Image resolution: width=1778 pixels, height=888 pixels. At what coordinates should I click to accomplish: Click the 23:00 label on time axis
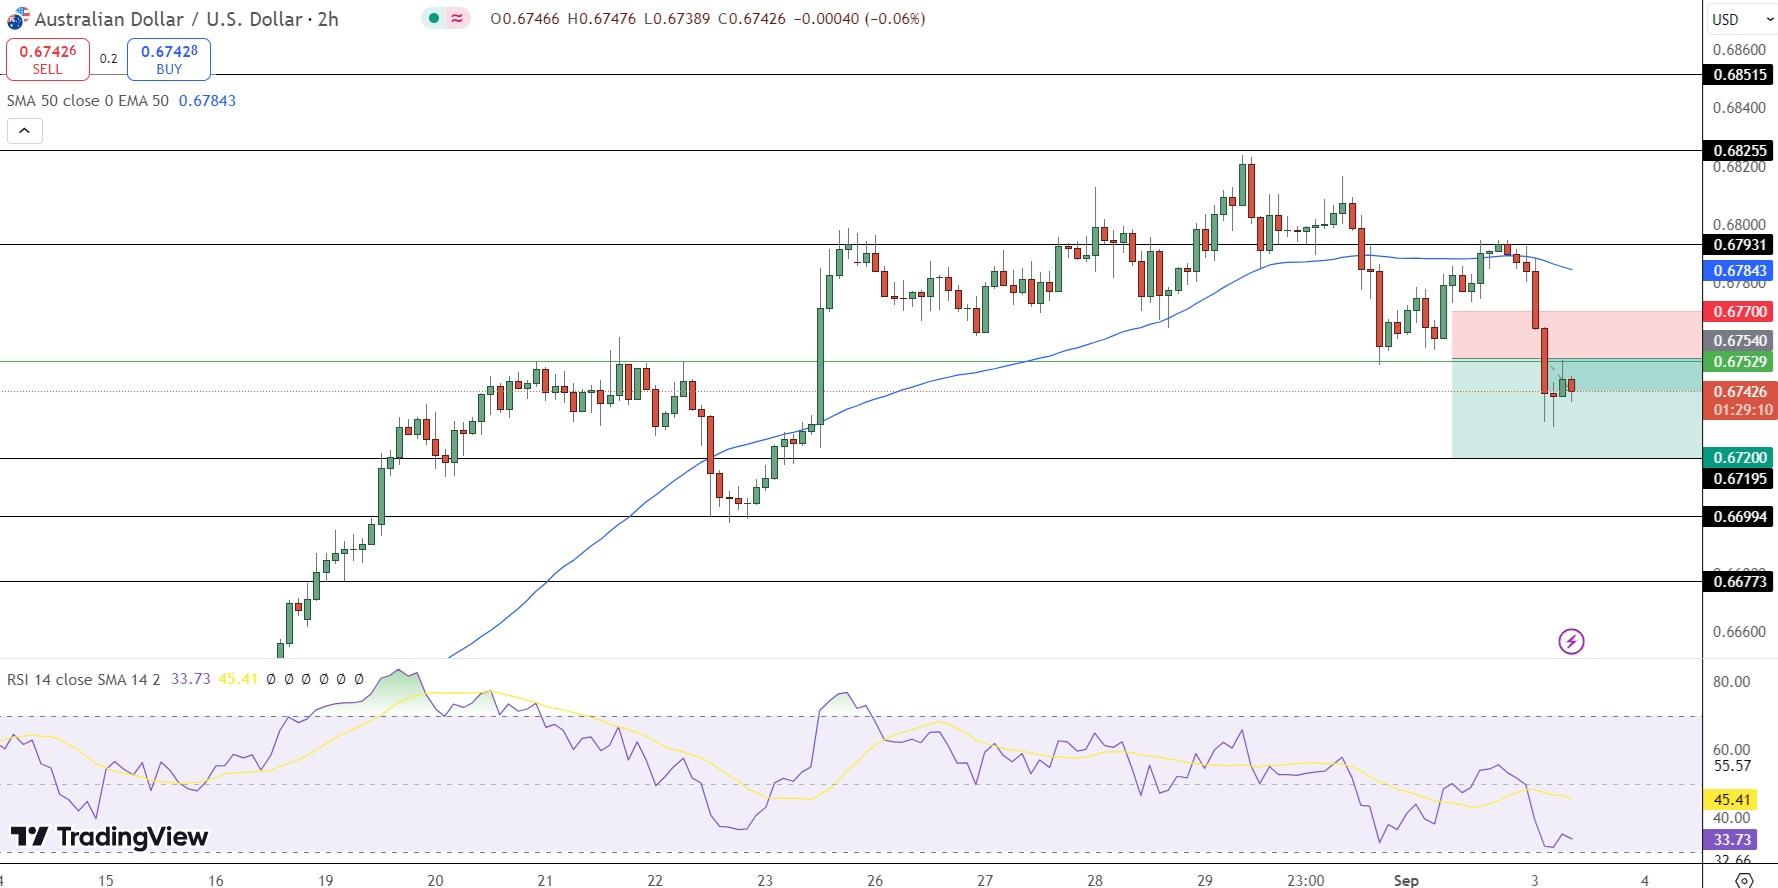pos(1306,880)
